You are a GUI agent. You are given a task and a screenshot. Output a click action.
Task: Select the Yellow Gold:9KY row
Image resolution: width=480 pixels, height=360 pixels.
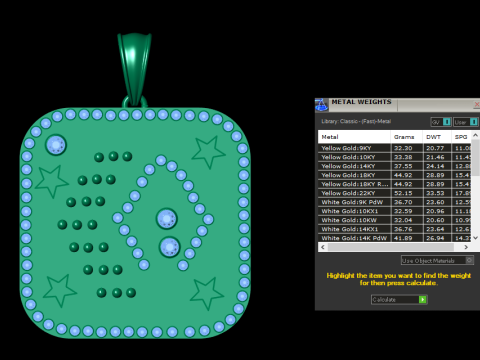pyautogui.click(x=395, y=148)
